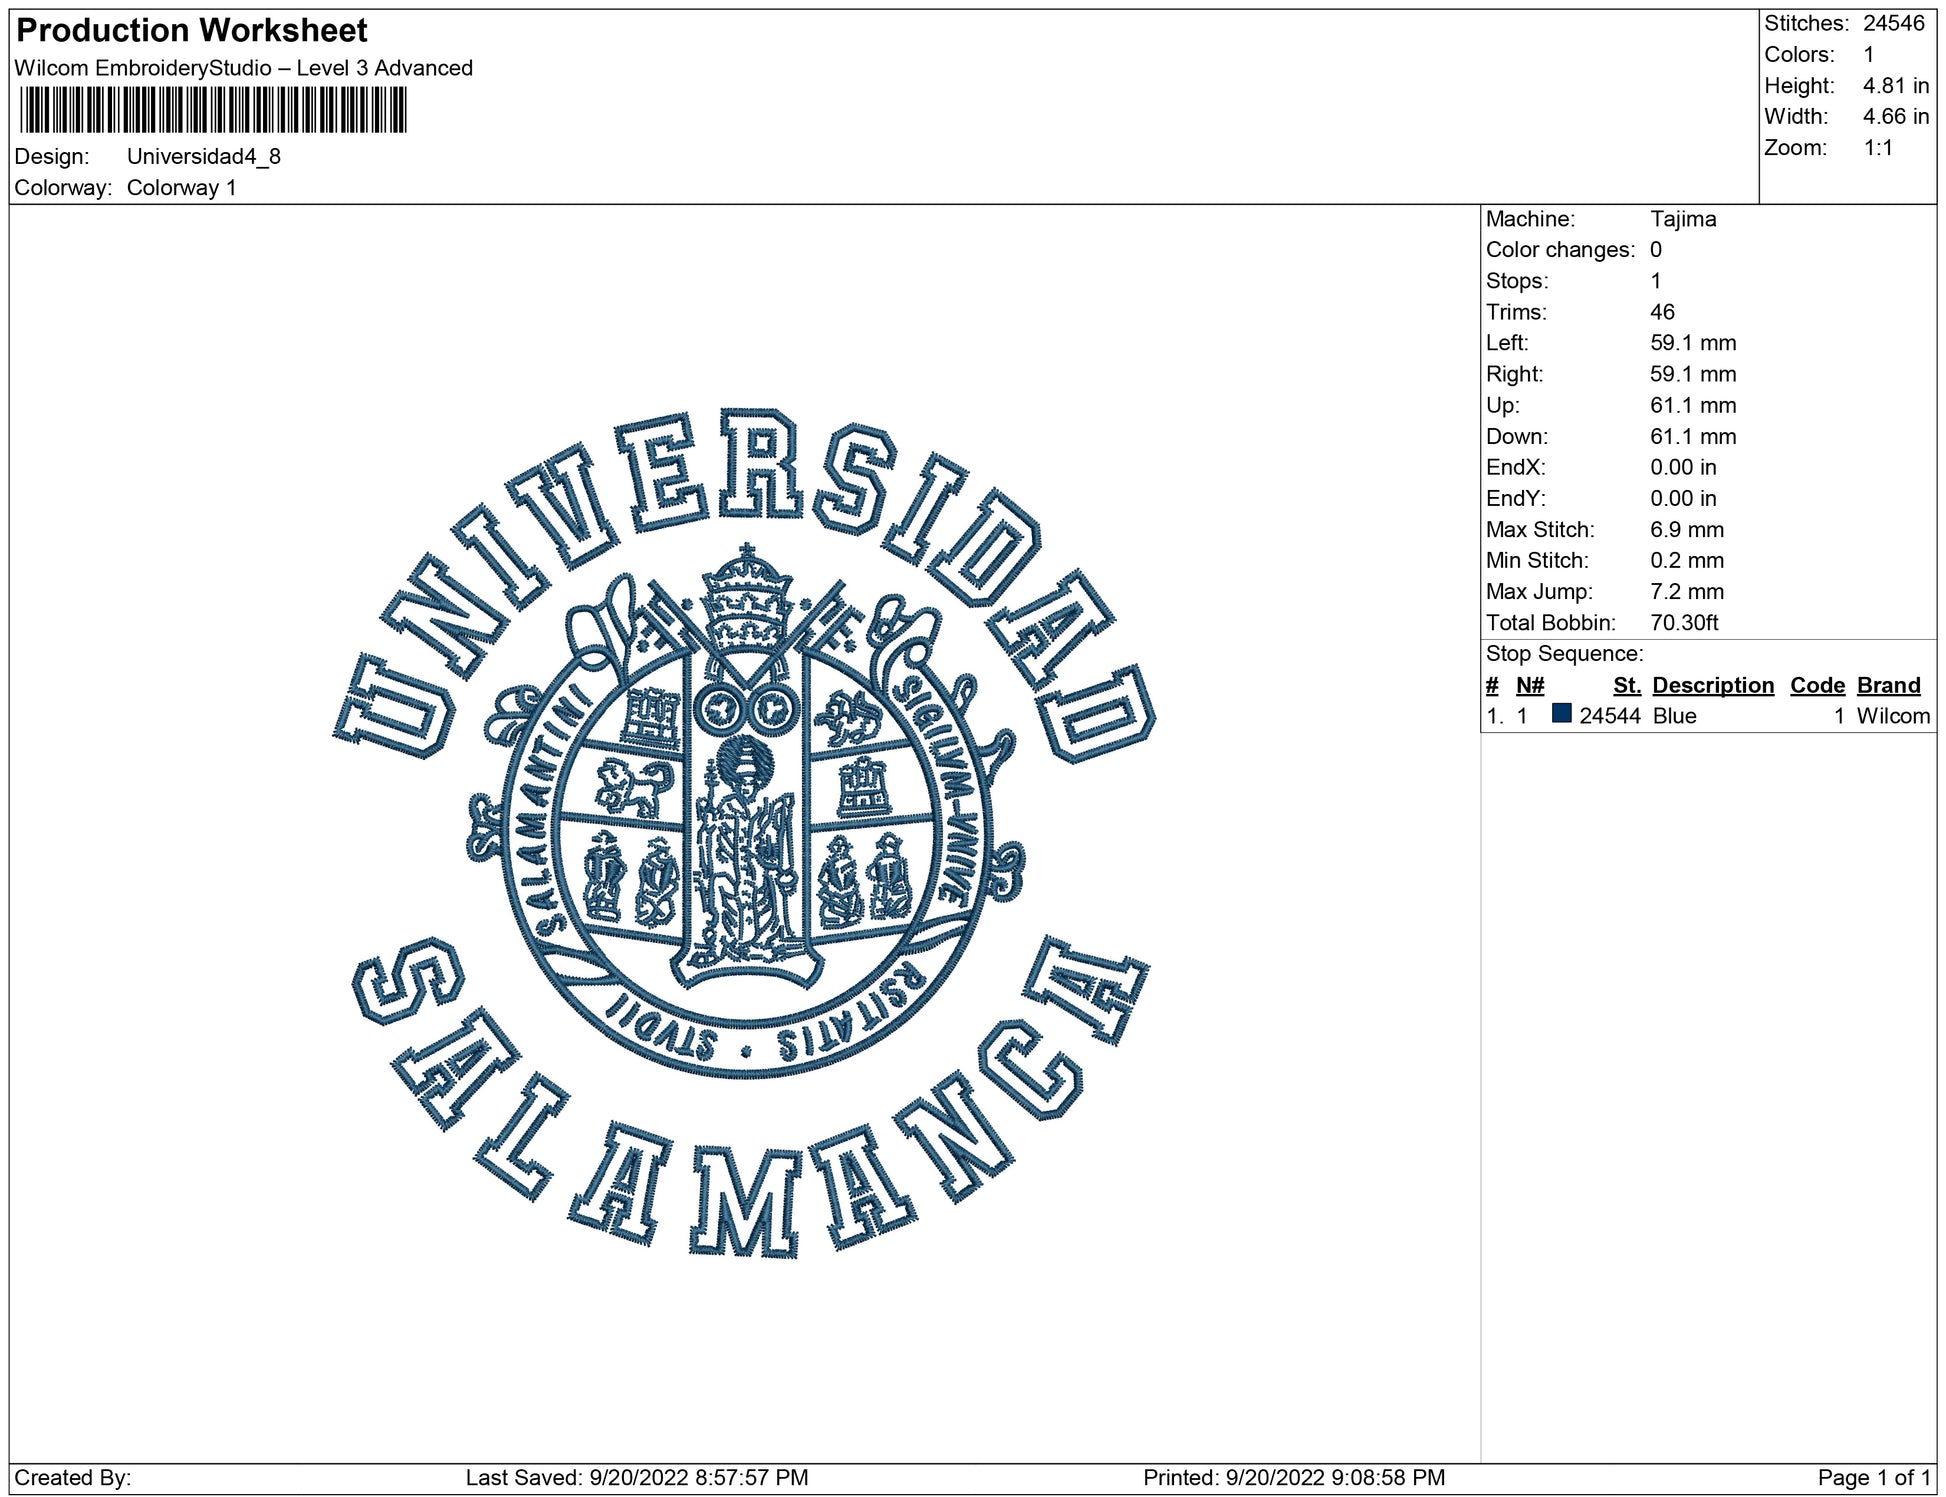The width and height of the screenshot is (1946, 1497).
Task: Click the design name Universidad4_8
Action: 203,157
